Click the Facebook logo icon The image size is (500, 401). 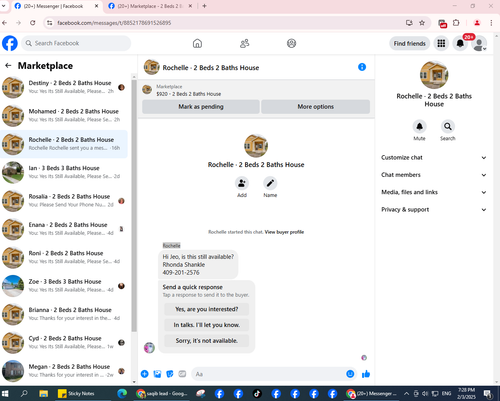[10, 43]
